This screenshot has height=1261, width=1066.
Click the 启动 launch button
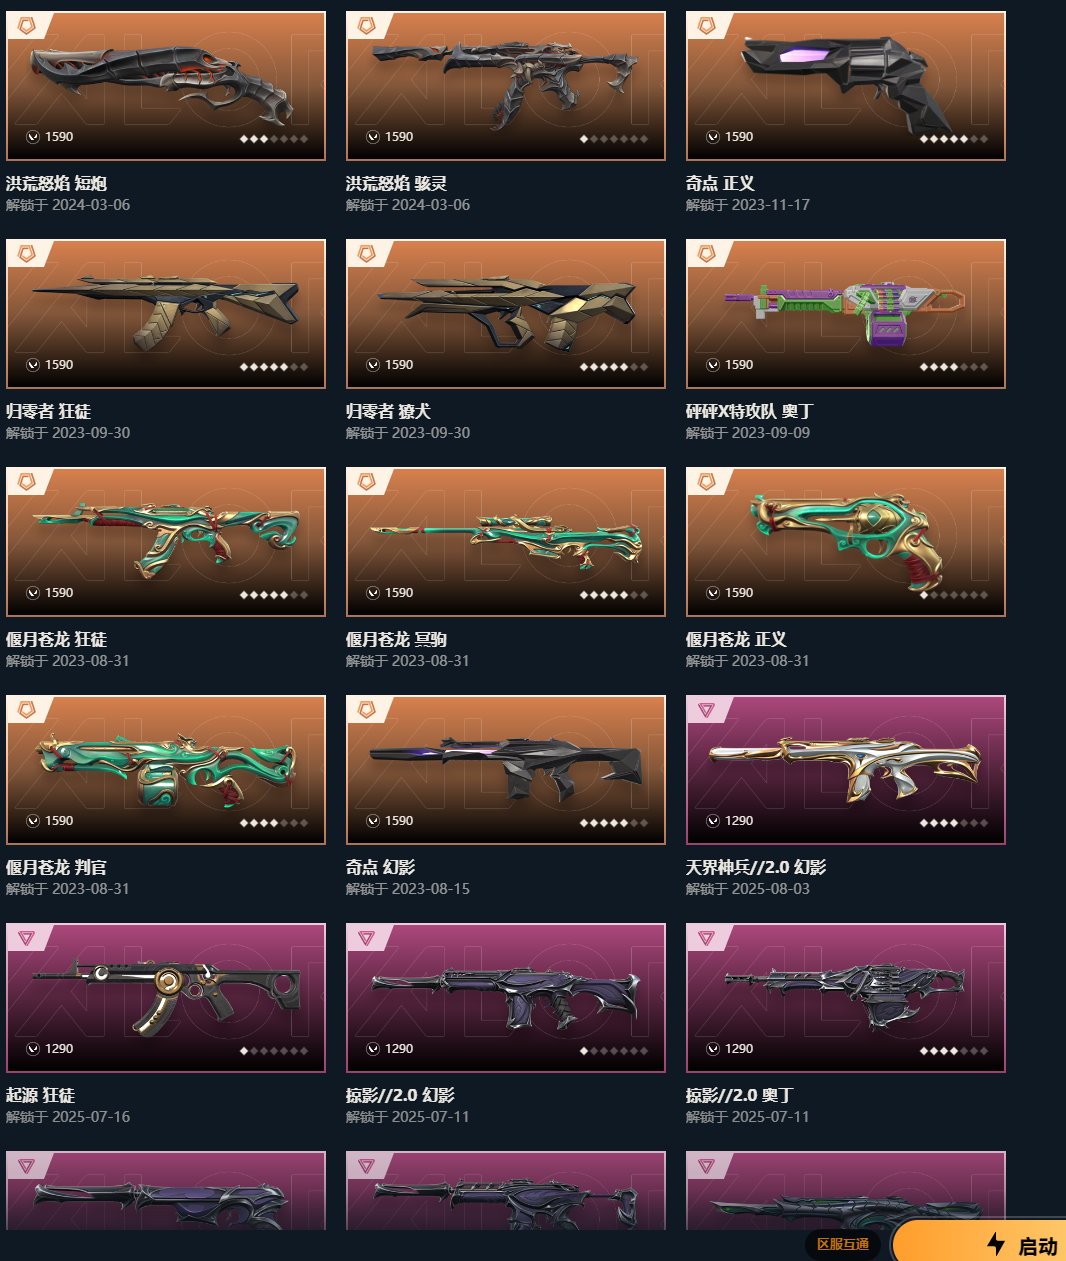coord(980,1242)
